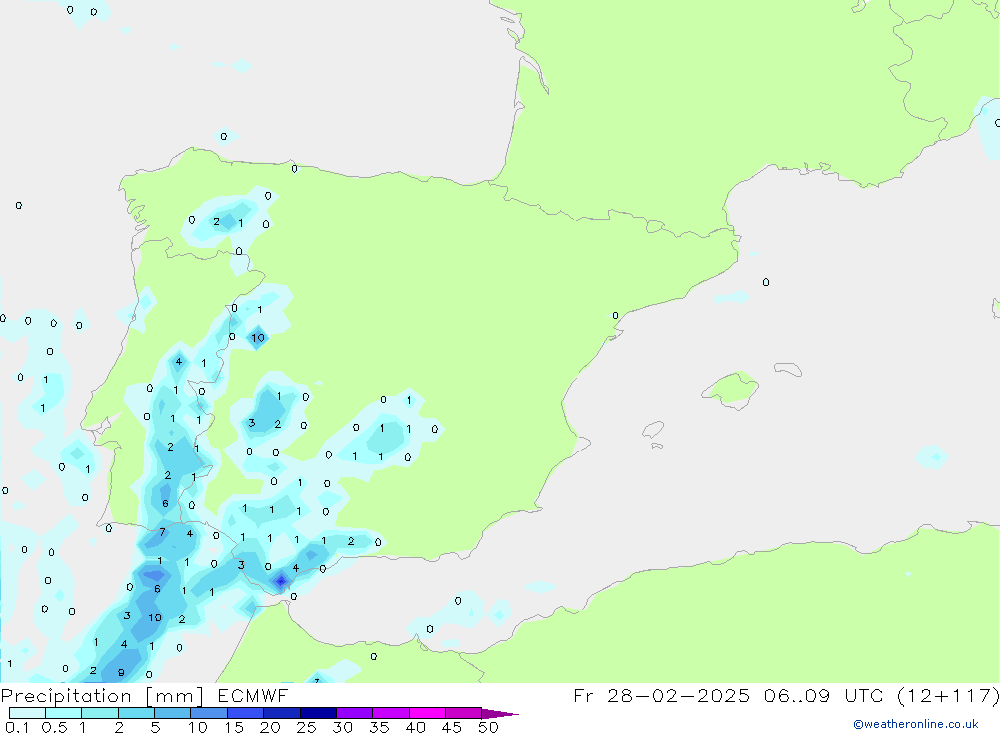The width and height of the screenshot is (1000, 733).
Task: Select the 10–15 mm legend swatch
Action: pos(209,713)
